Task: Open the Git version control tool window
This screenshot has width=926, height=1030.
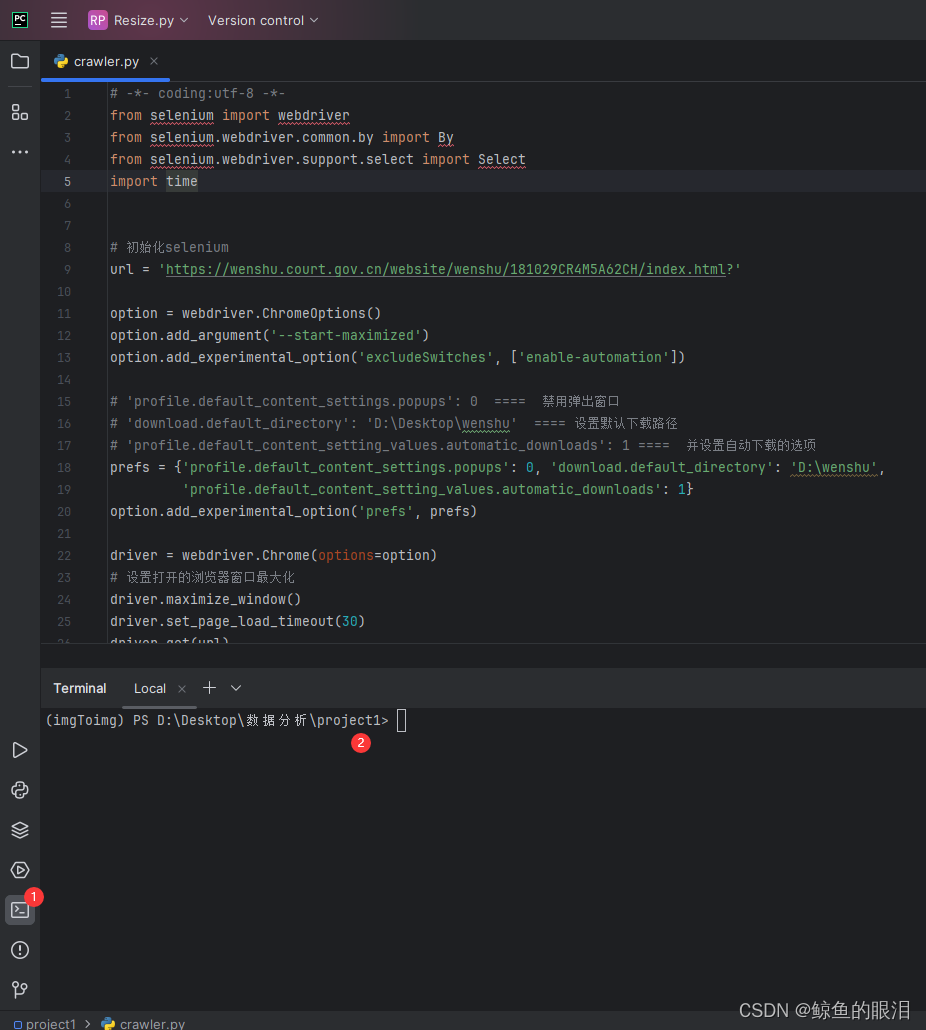Action: point(20,989)
